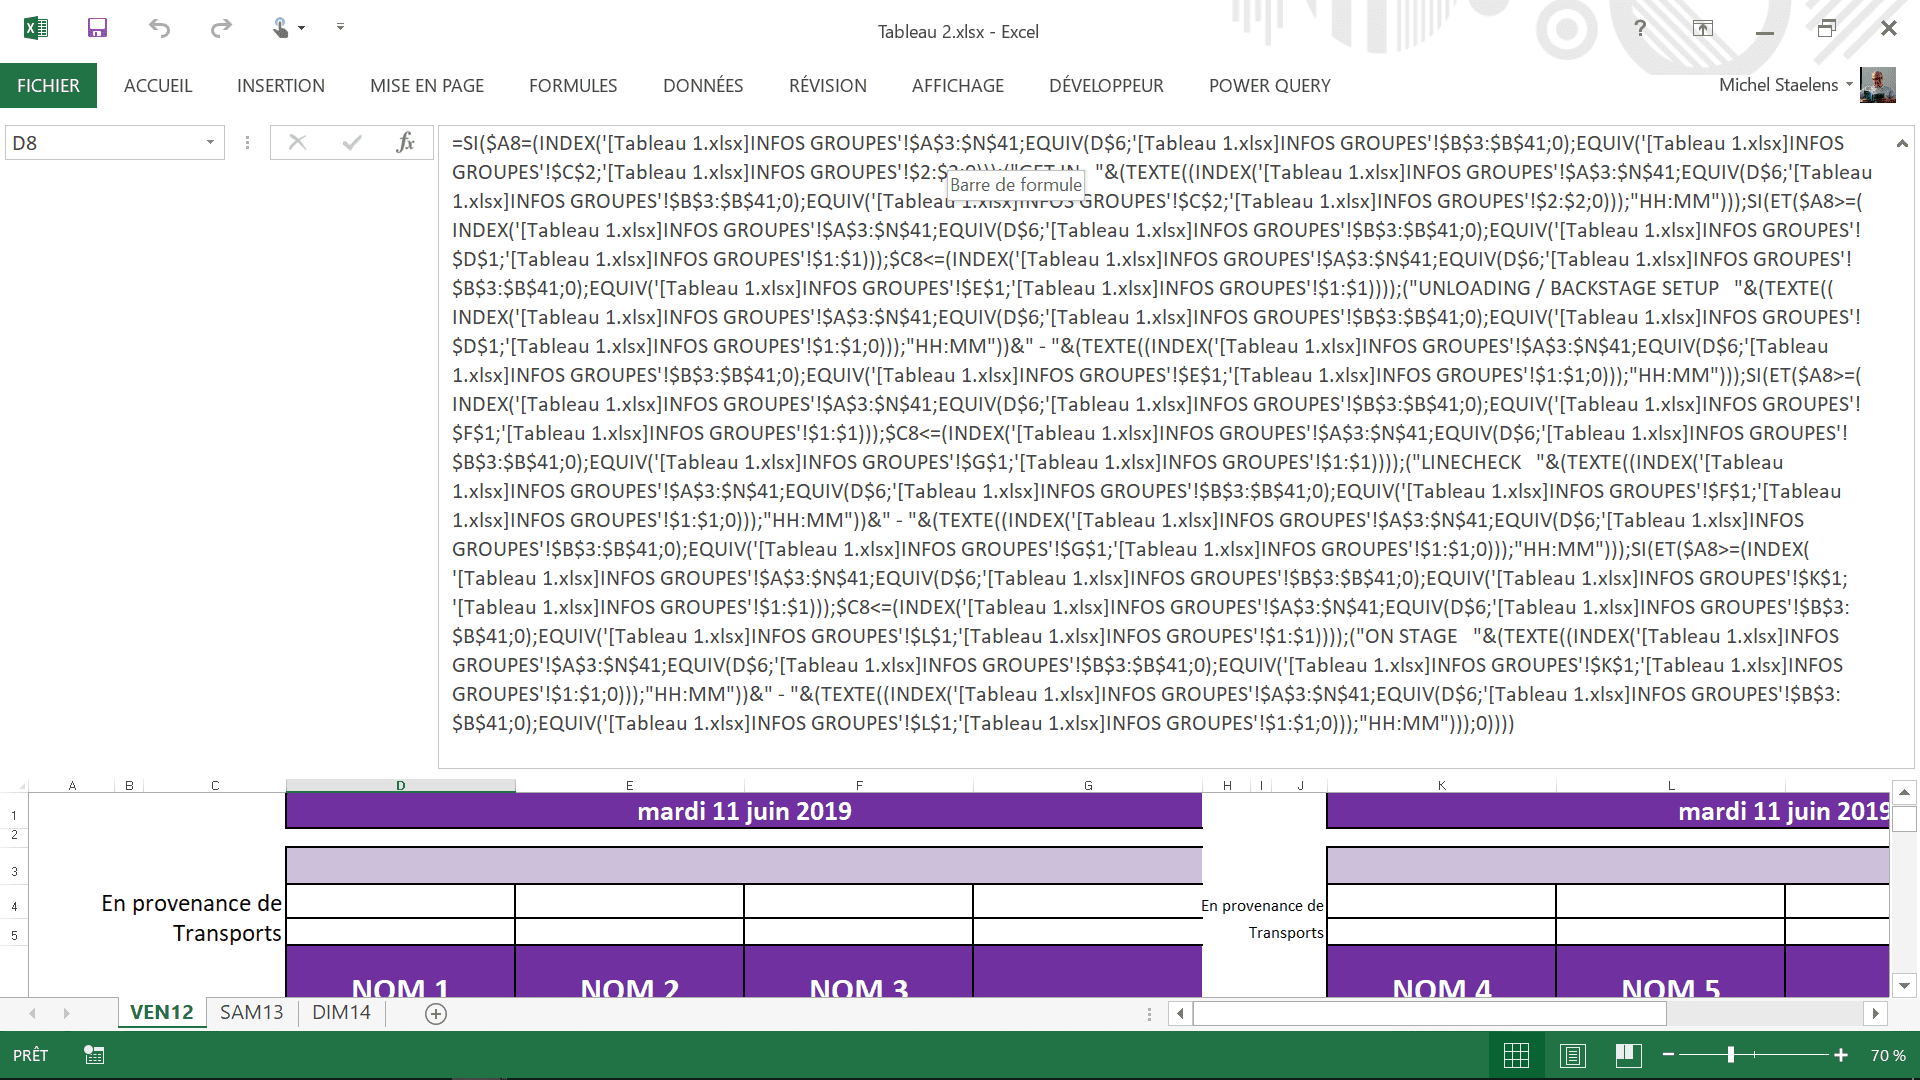The height and width of the screenshot is (1080, 1920).
Task: Open the FICHIER menu
Action: pos(48,86)
